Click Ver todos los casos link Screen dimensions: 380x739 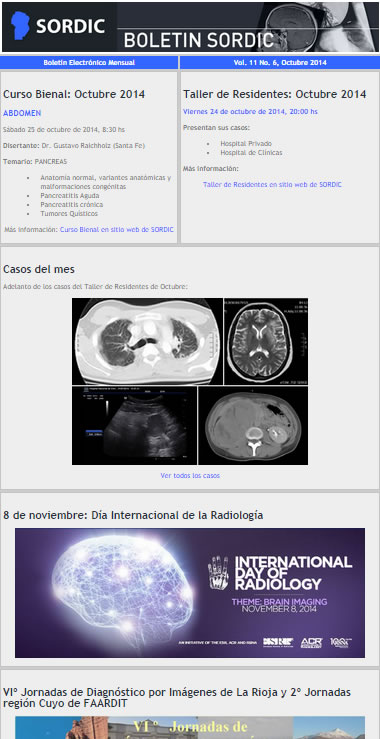(190, 476)
